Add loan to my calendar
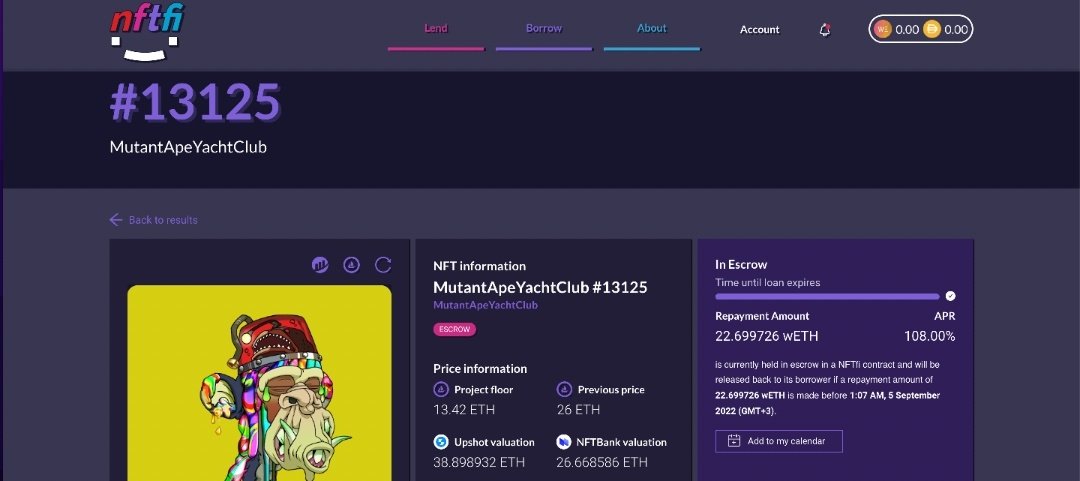 [778, 441]
